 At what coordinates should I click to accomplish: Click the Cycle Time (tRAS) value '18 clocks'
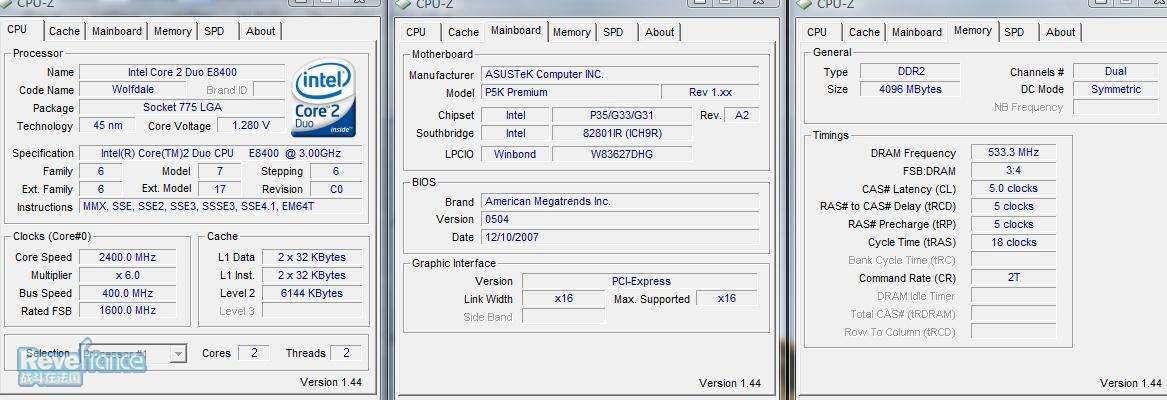tap(1013, 242)
